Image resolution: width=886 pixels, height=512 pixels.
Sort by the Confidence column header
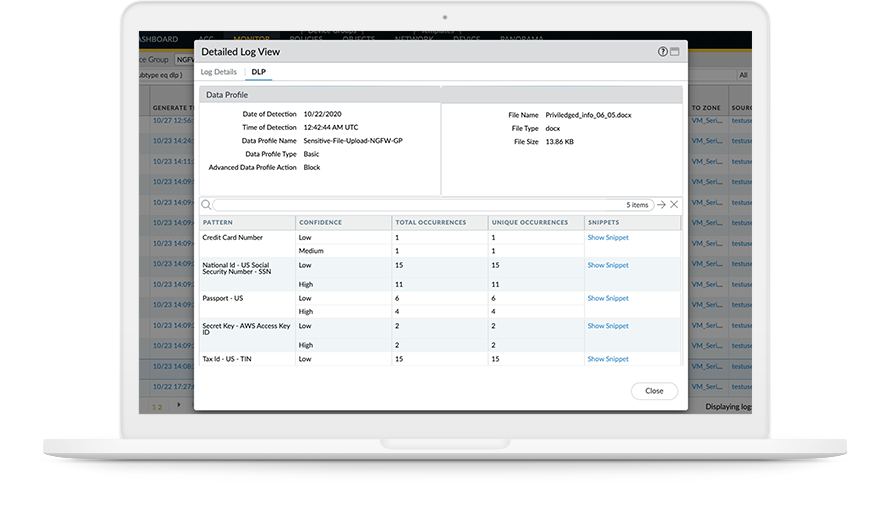pyautogui.click(x=320, y=222)
